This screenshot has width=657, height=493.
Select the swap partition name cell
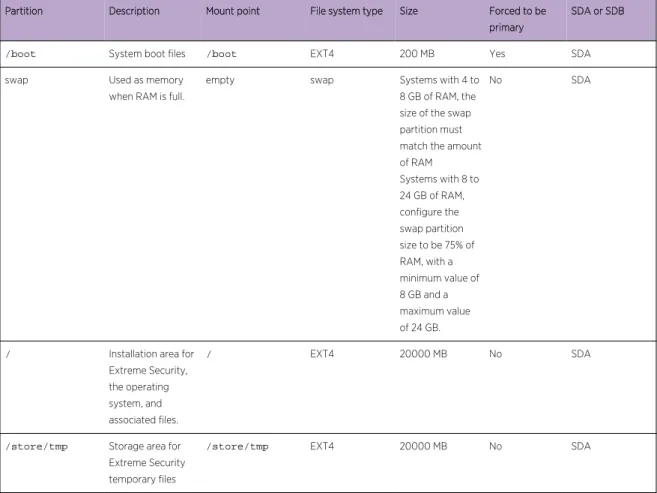tap(16, 80)
